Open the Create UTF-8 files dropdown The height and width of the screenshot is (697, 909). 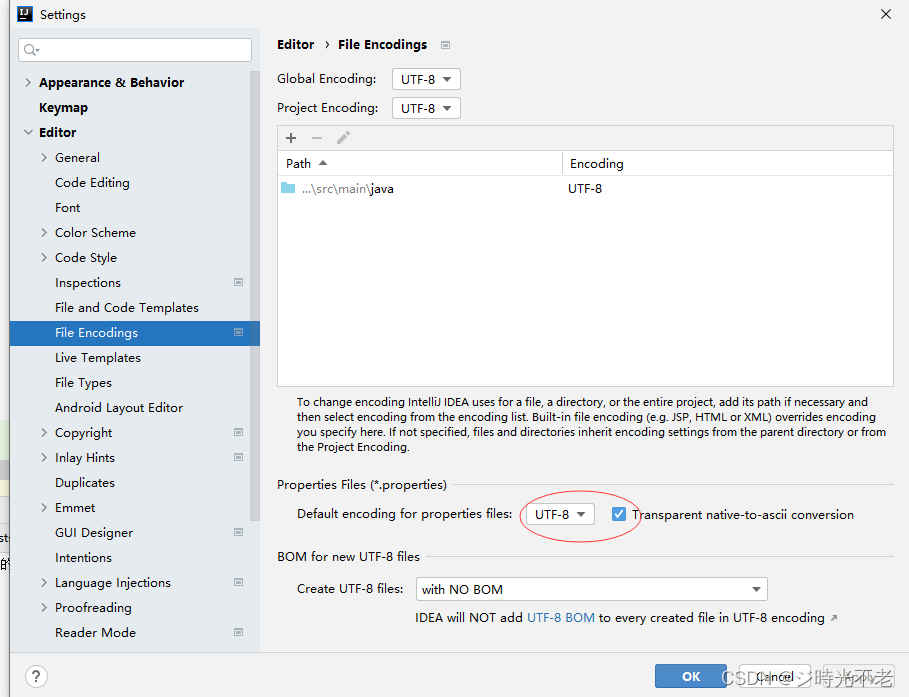click(591, 589)
